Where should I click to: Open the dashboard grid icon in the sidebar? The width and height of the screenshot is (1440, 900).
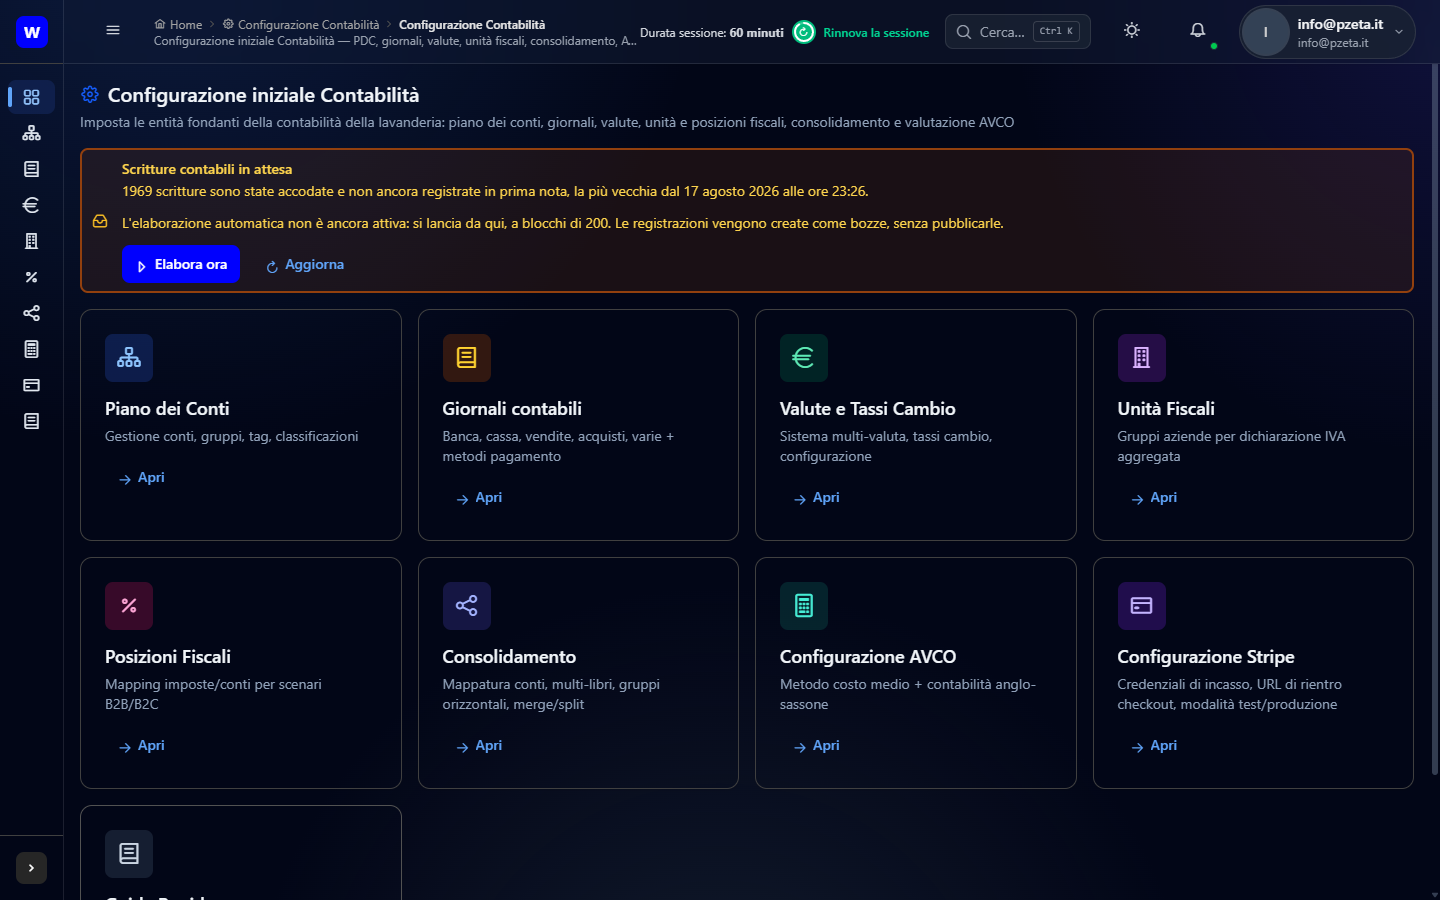point(32,97)
